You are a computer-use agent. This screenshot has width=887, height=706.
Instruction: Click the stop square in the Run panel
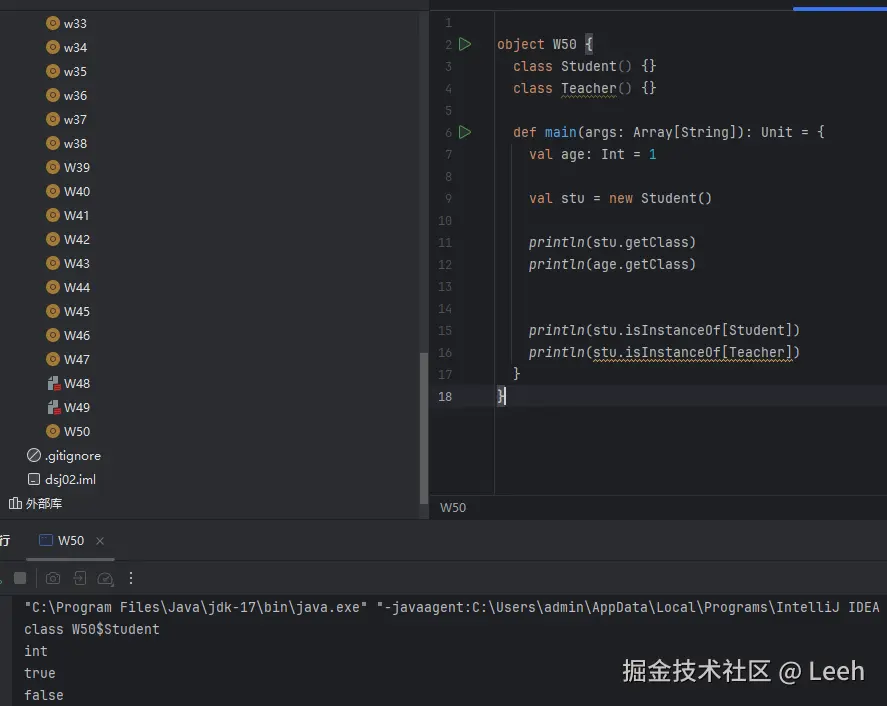pos(20,578)
